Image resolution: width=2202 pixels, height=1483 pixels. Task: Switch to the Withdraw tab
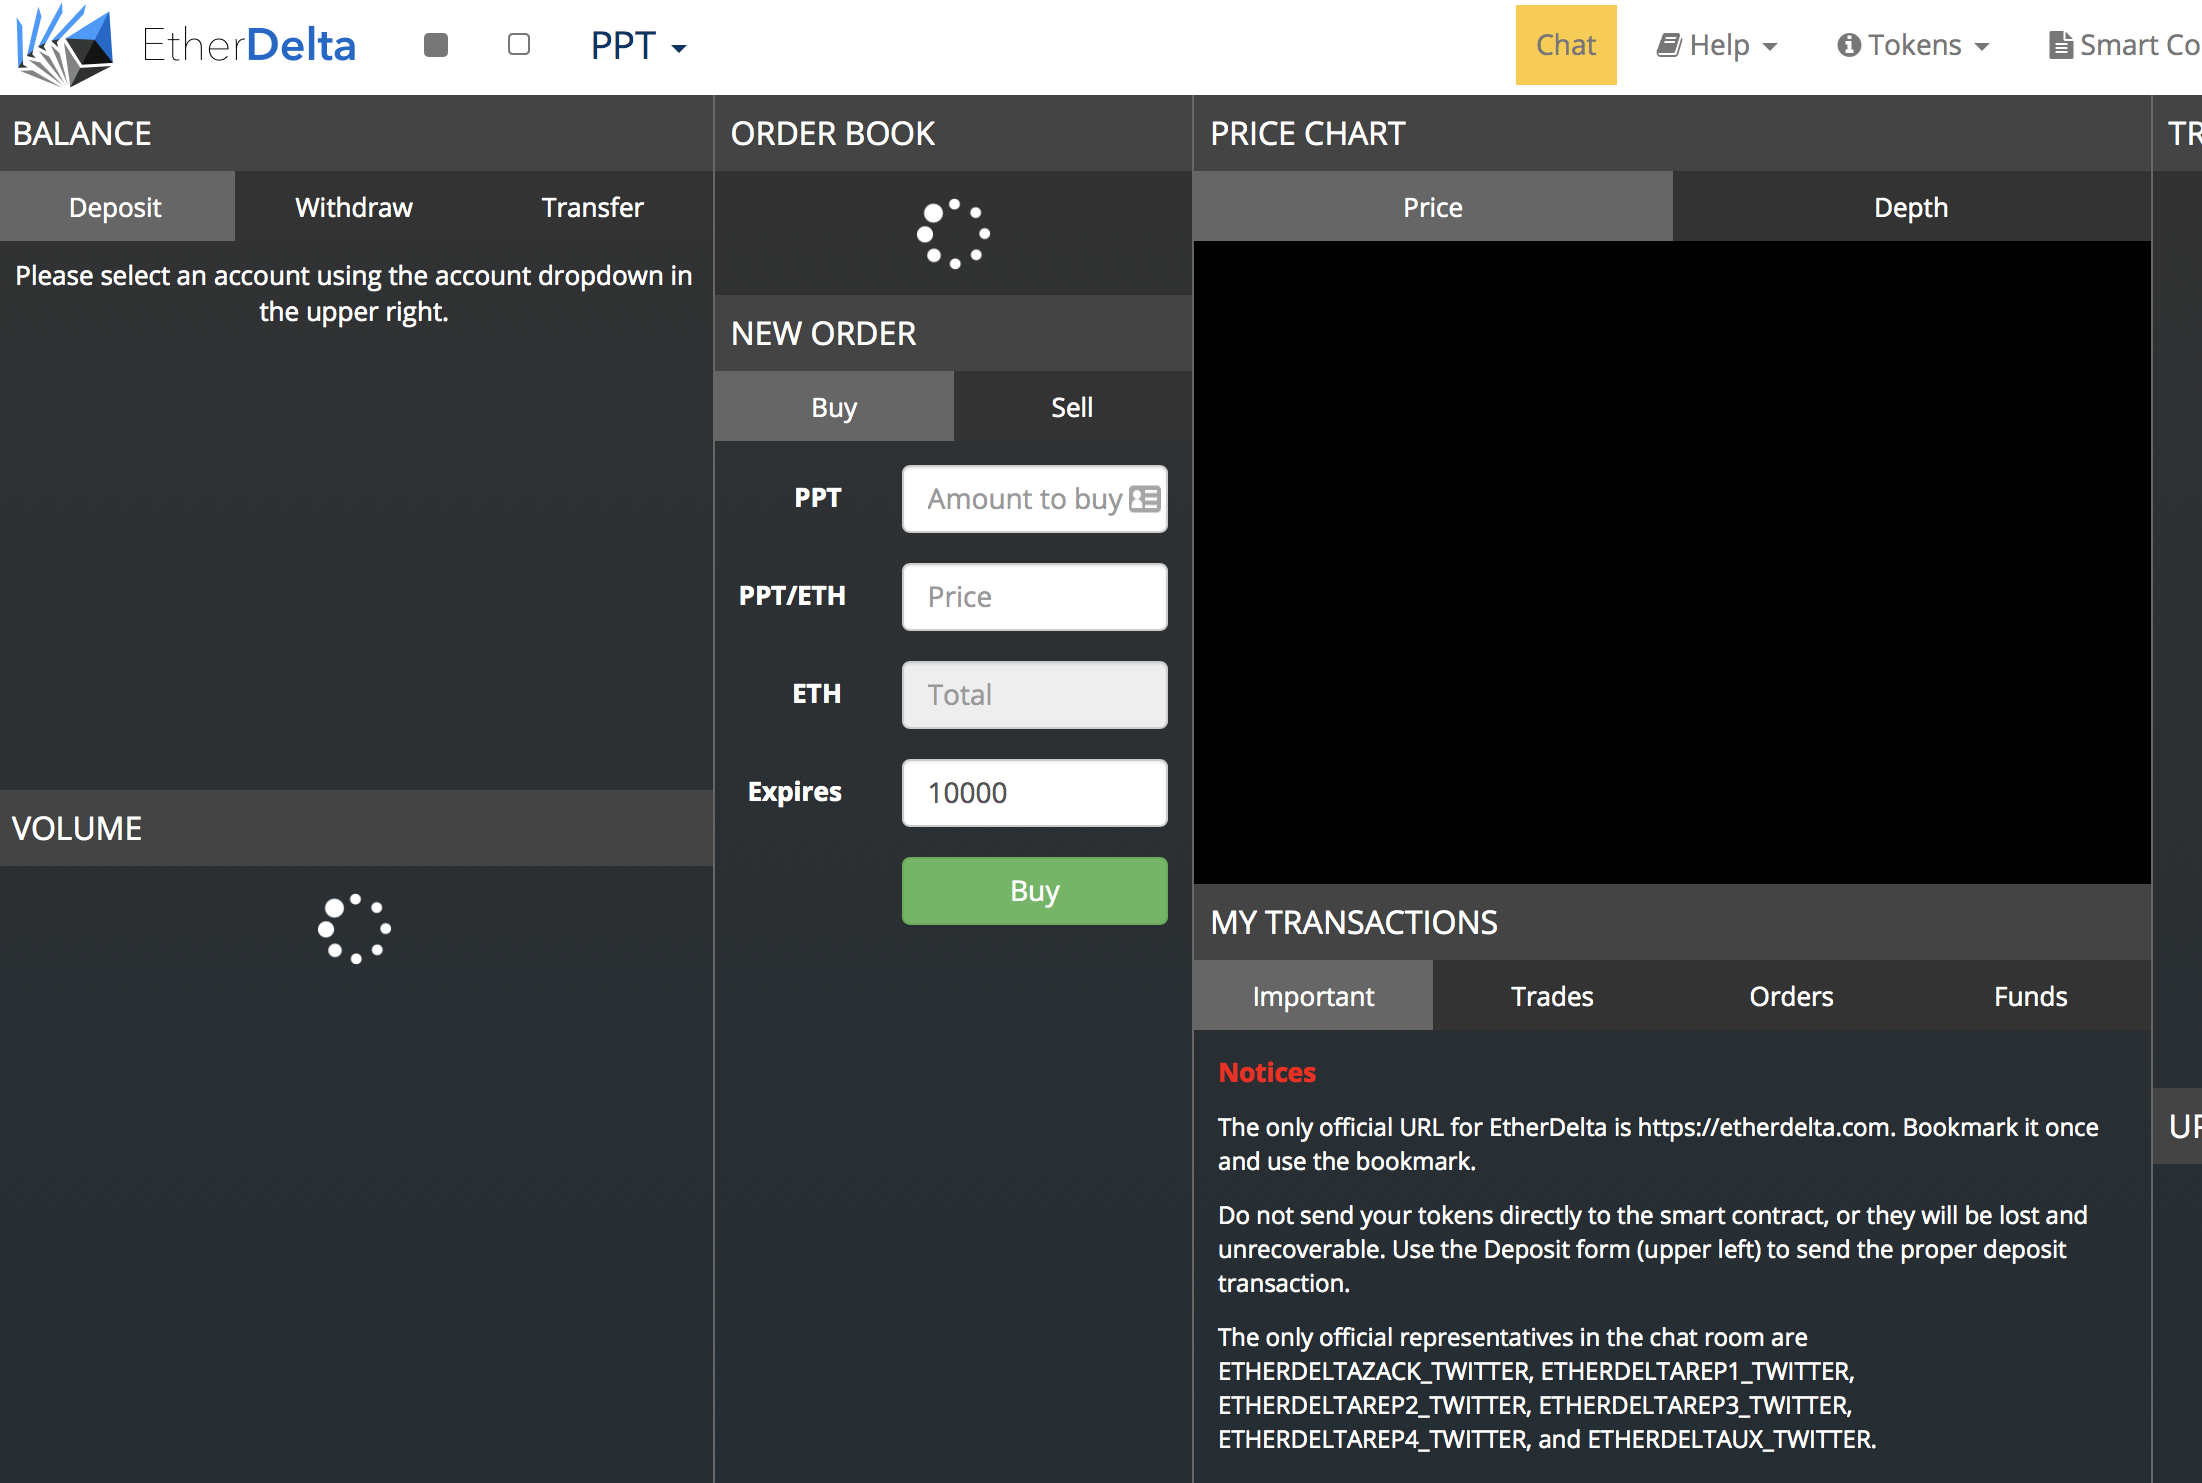click(354, 207)
